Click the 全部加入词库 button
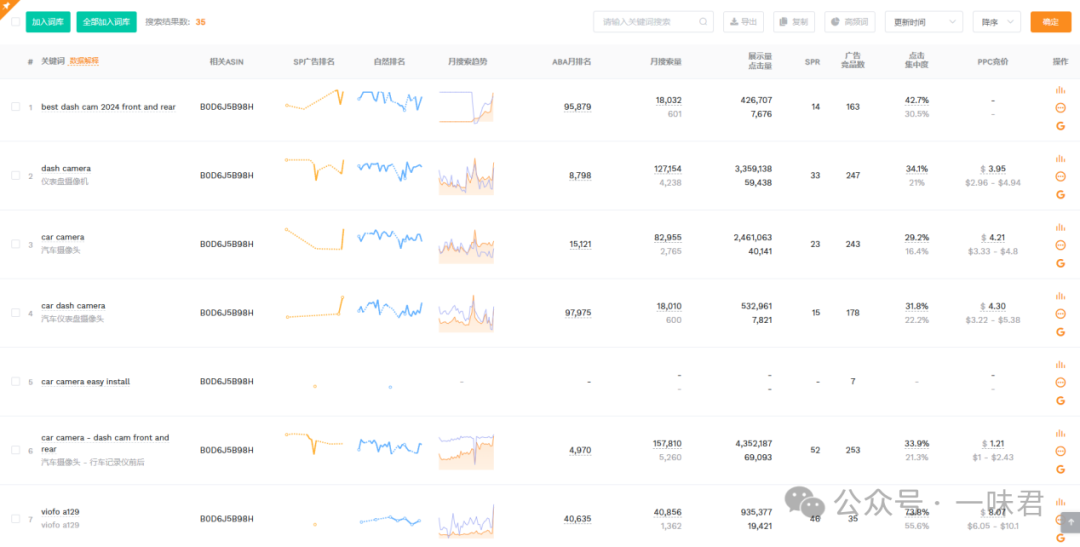1080x547 pixels. coord(106,21)
